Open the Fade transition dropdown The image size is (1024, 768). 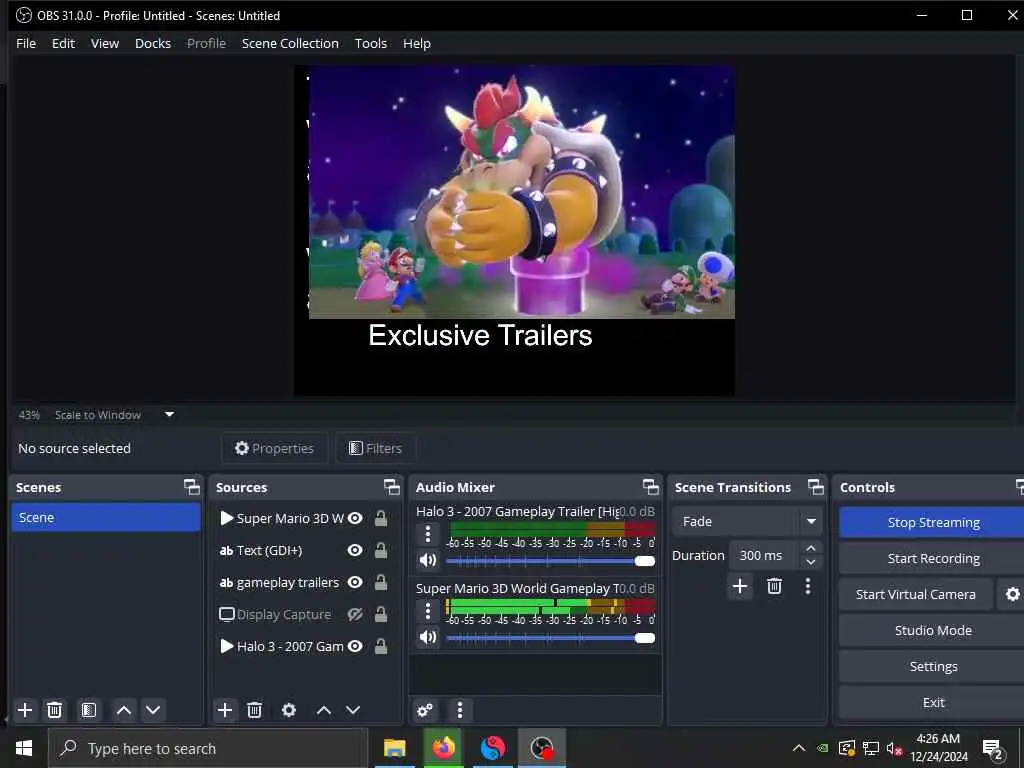pos(746,521)
